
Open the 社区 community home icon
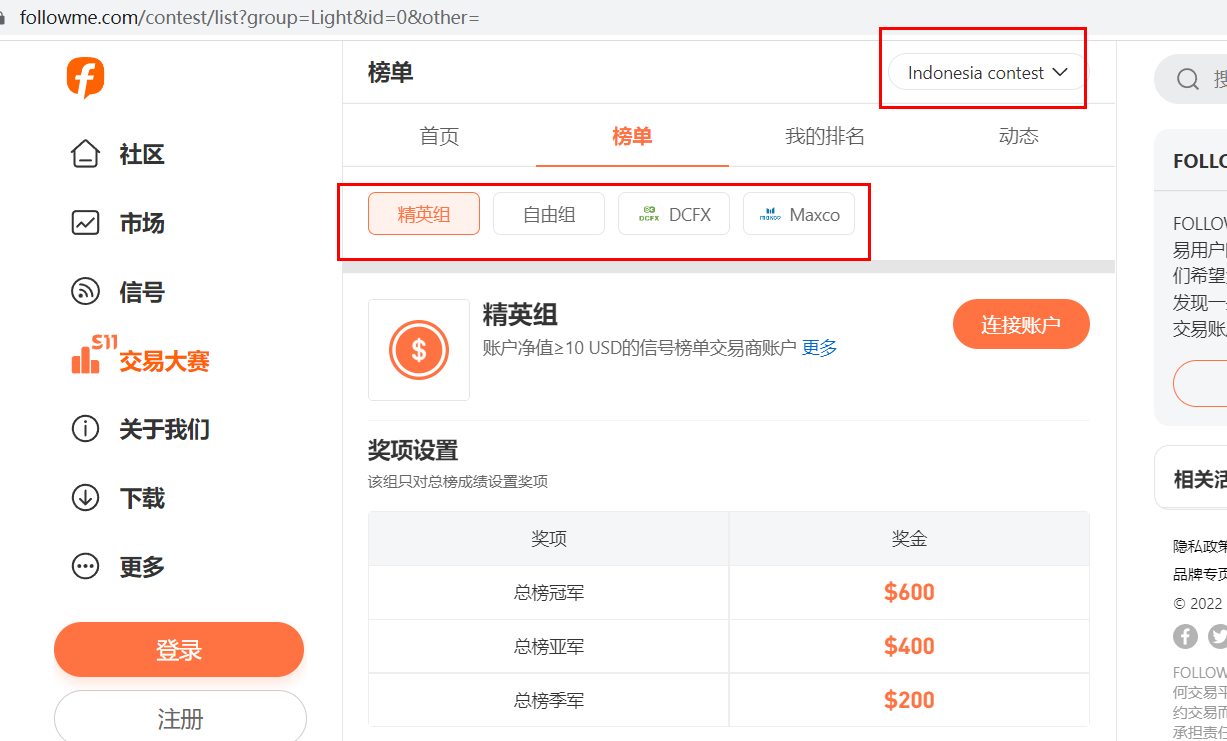(x=85, y=155)
